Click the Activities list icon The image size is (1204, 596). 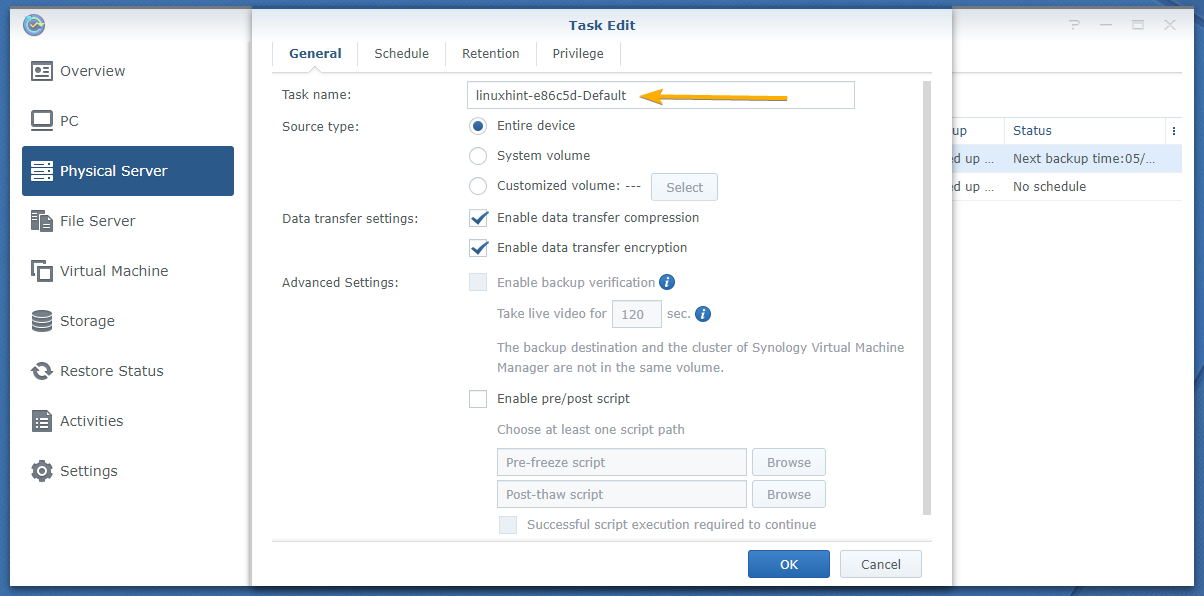(x=42, y=421)
